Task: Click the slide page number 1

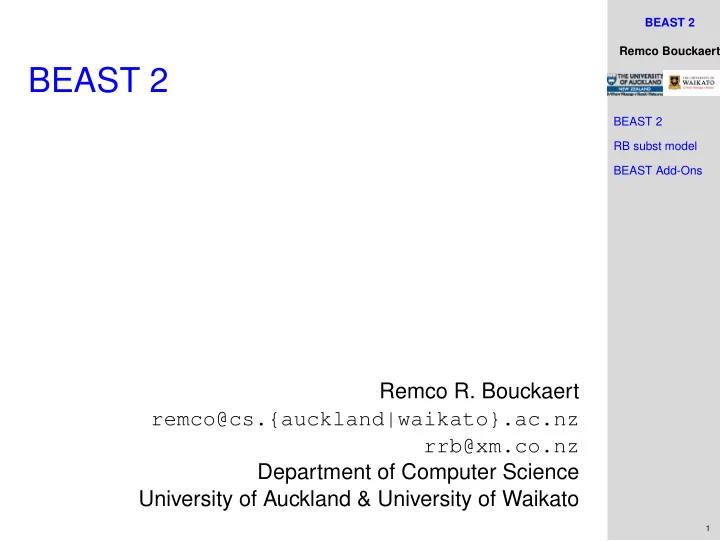Action: [708, 529]
